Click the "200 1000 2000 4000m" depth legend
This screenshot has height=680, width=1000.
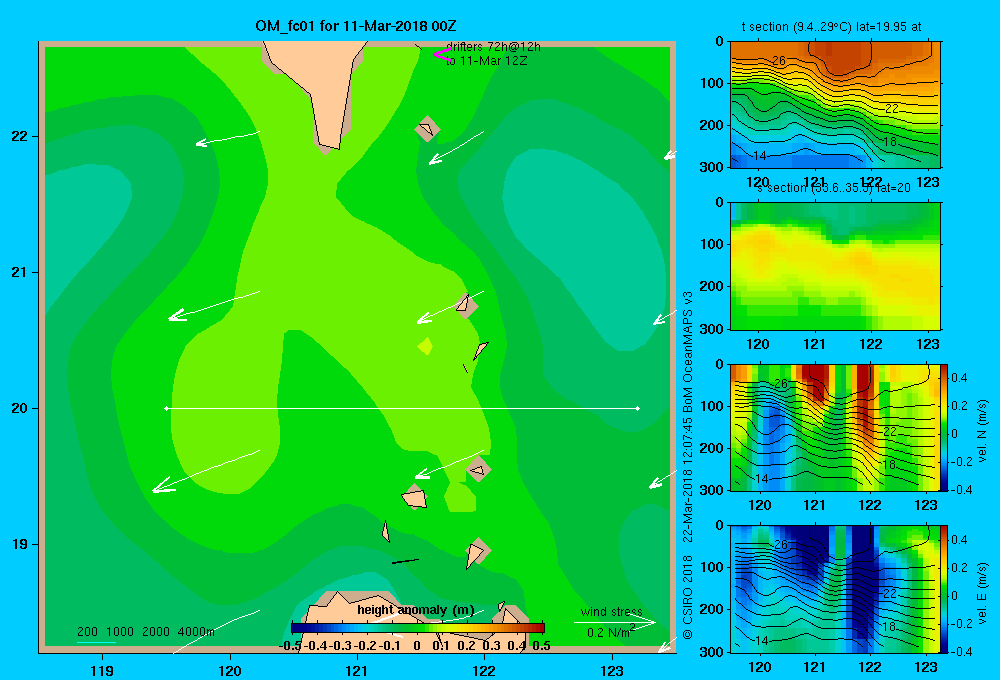pos(145,632)
